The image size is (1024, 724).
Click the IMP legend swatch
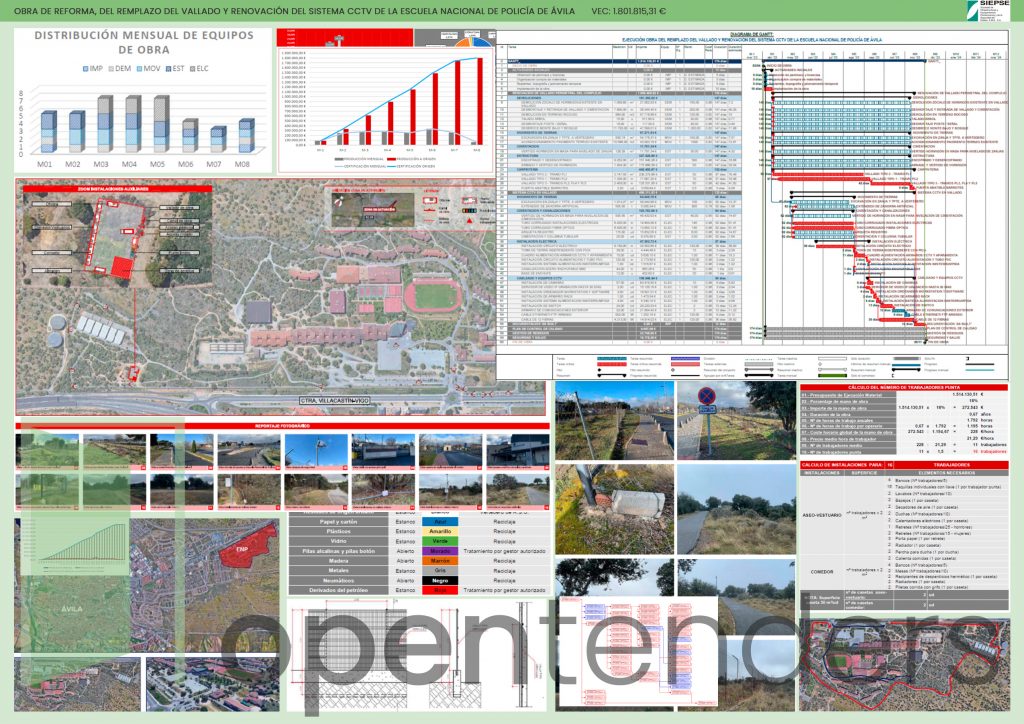point(86,69)
